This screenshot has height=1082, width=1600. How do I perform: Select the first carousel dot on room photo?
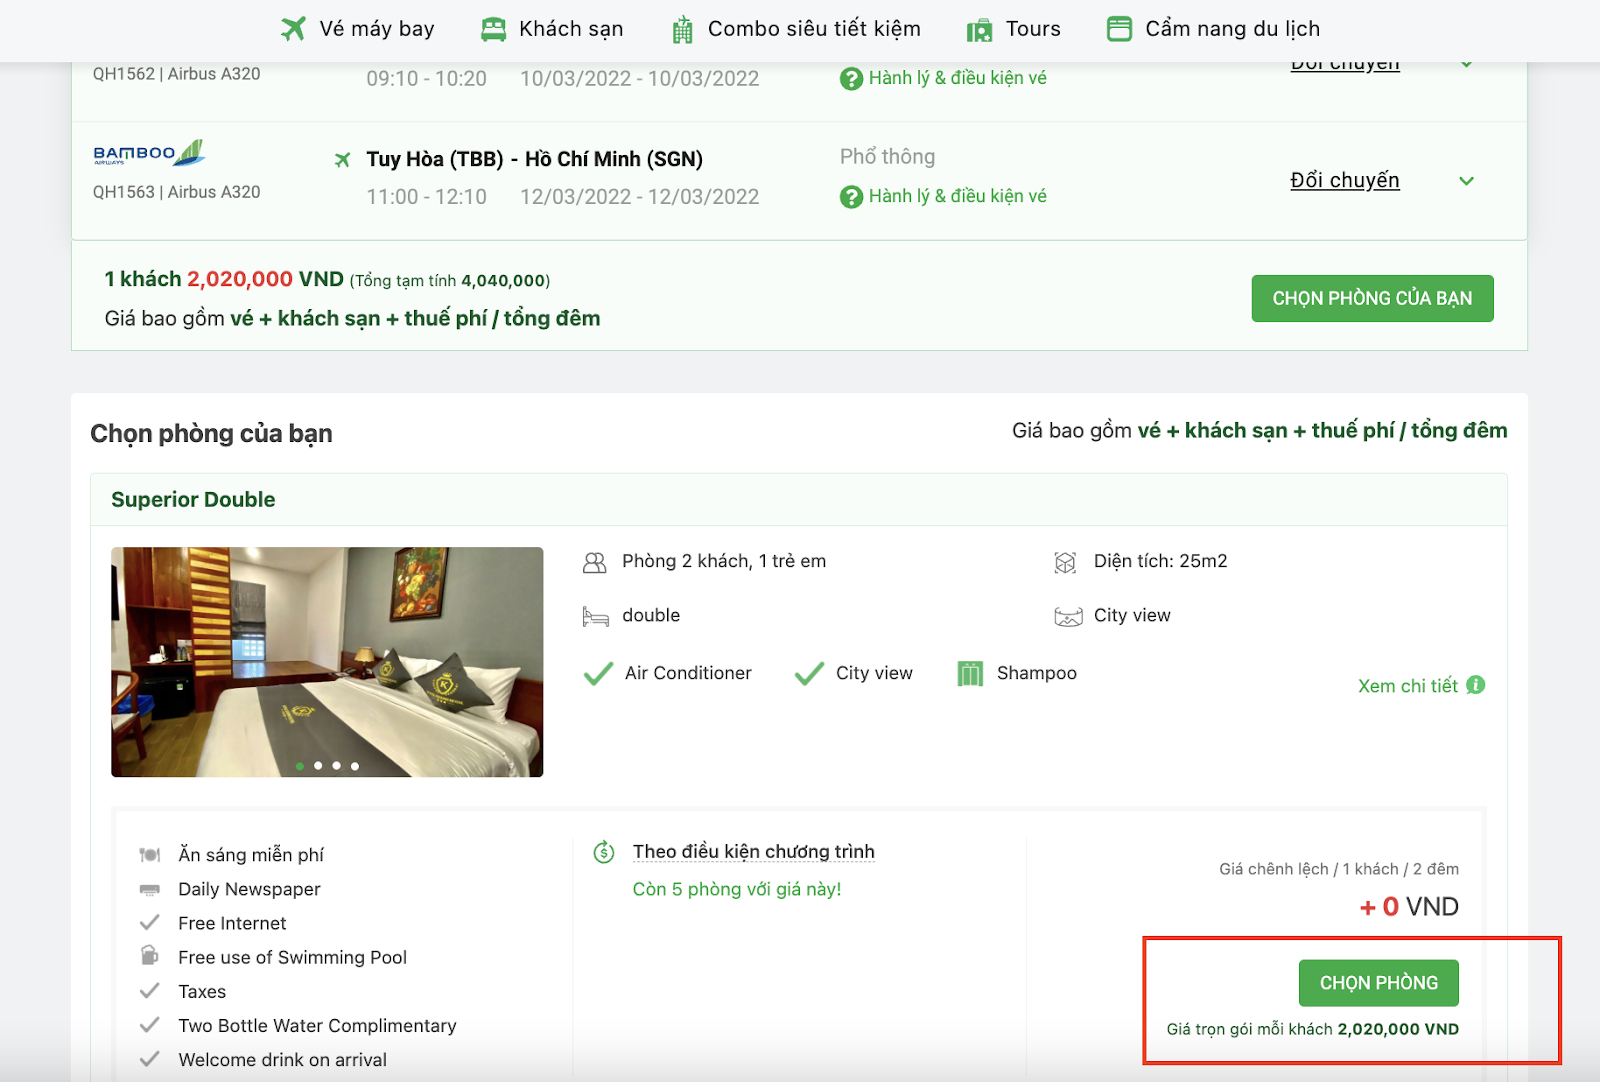(x=300, y=766)
